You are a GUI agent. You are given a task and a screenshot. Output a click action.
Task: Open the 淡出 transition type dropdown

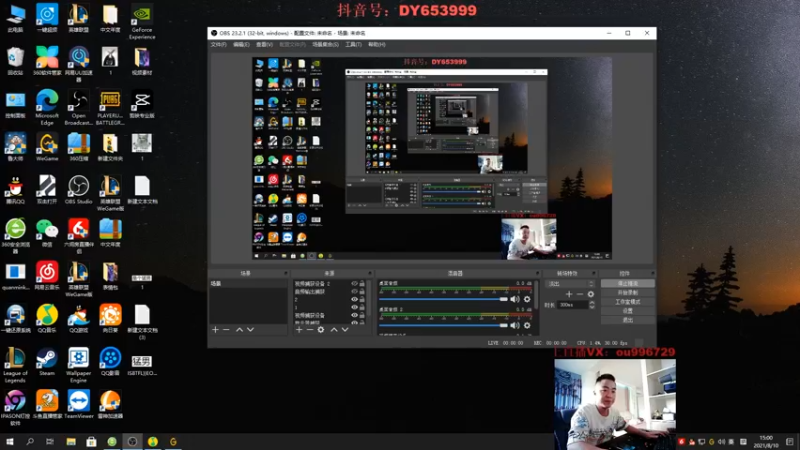coord(570,284)
